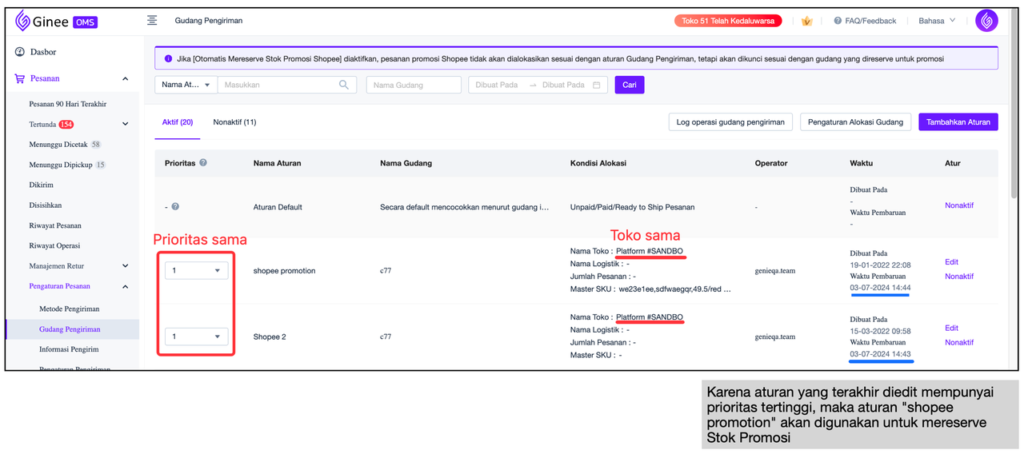Image resolution: width=1024 pixels, height=454 pixels.
Task: Open the priority dropdown for Shopee 2
Action: tap(197, 336)
